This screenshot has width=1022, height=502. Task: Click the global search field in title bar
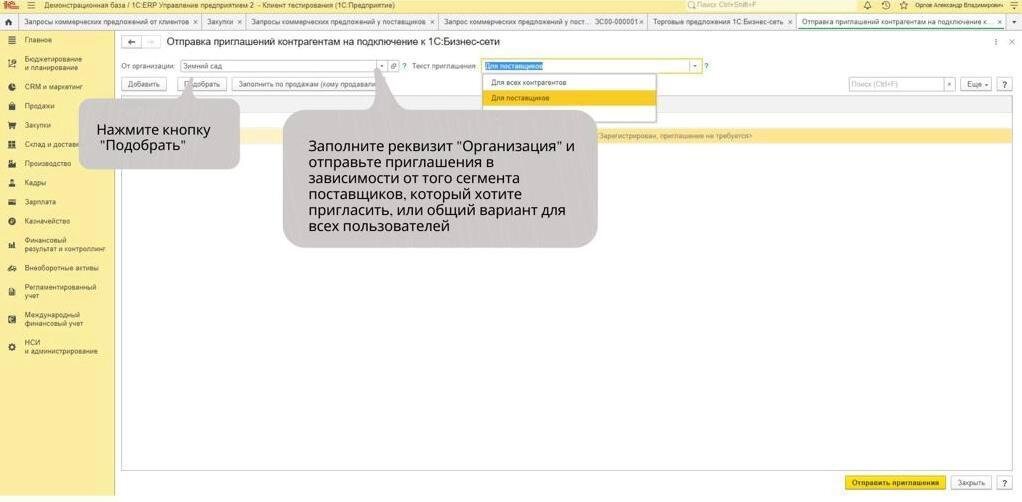pyautogui.click(x=771, y=5)
